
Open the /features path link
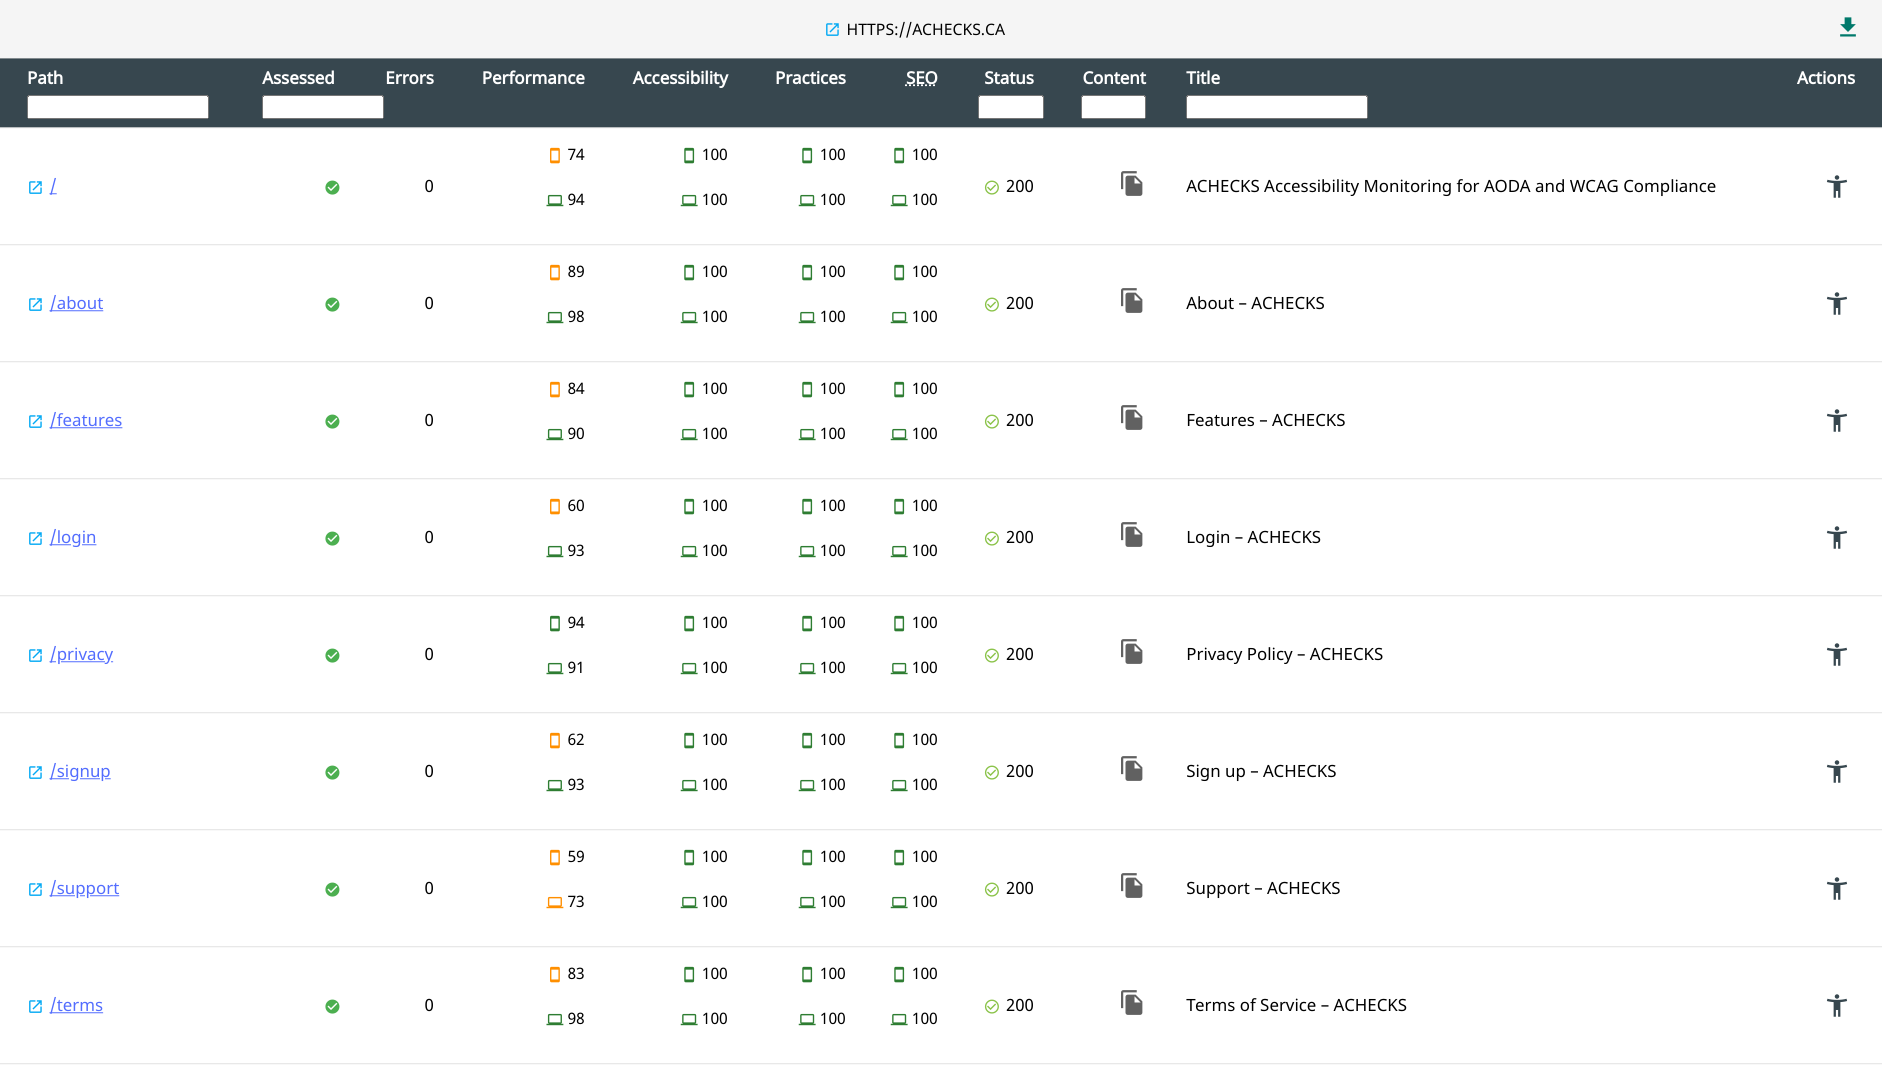pyautogui.click(x=86, y=420)
